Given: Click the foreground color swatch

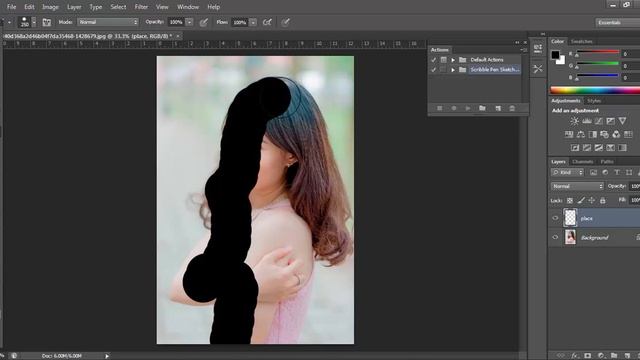Looking at the screenshot, I should point(555,55).
